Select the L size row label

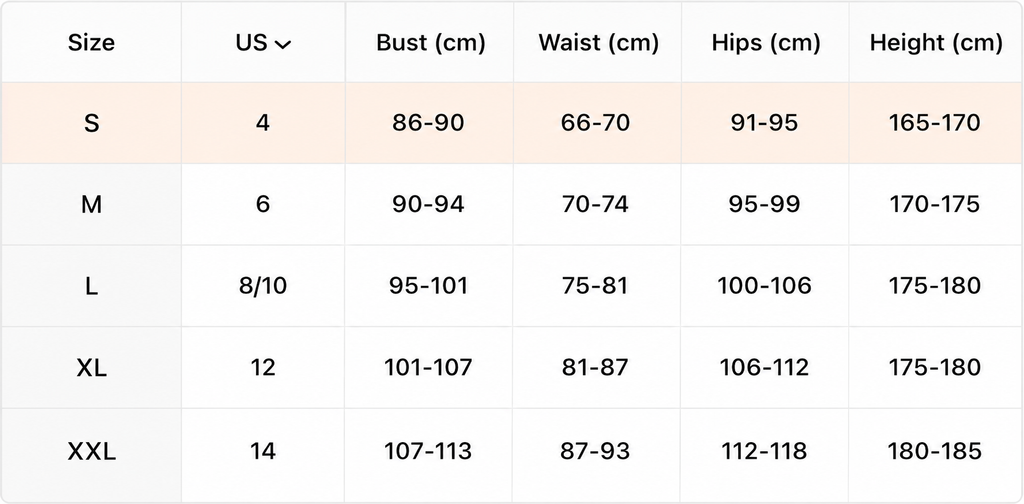91,286
